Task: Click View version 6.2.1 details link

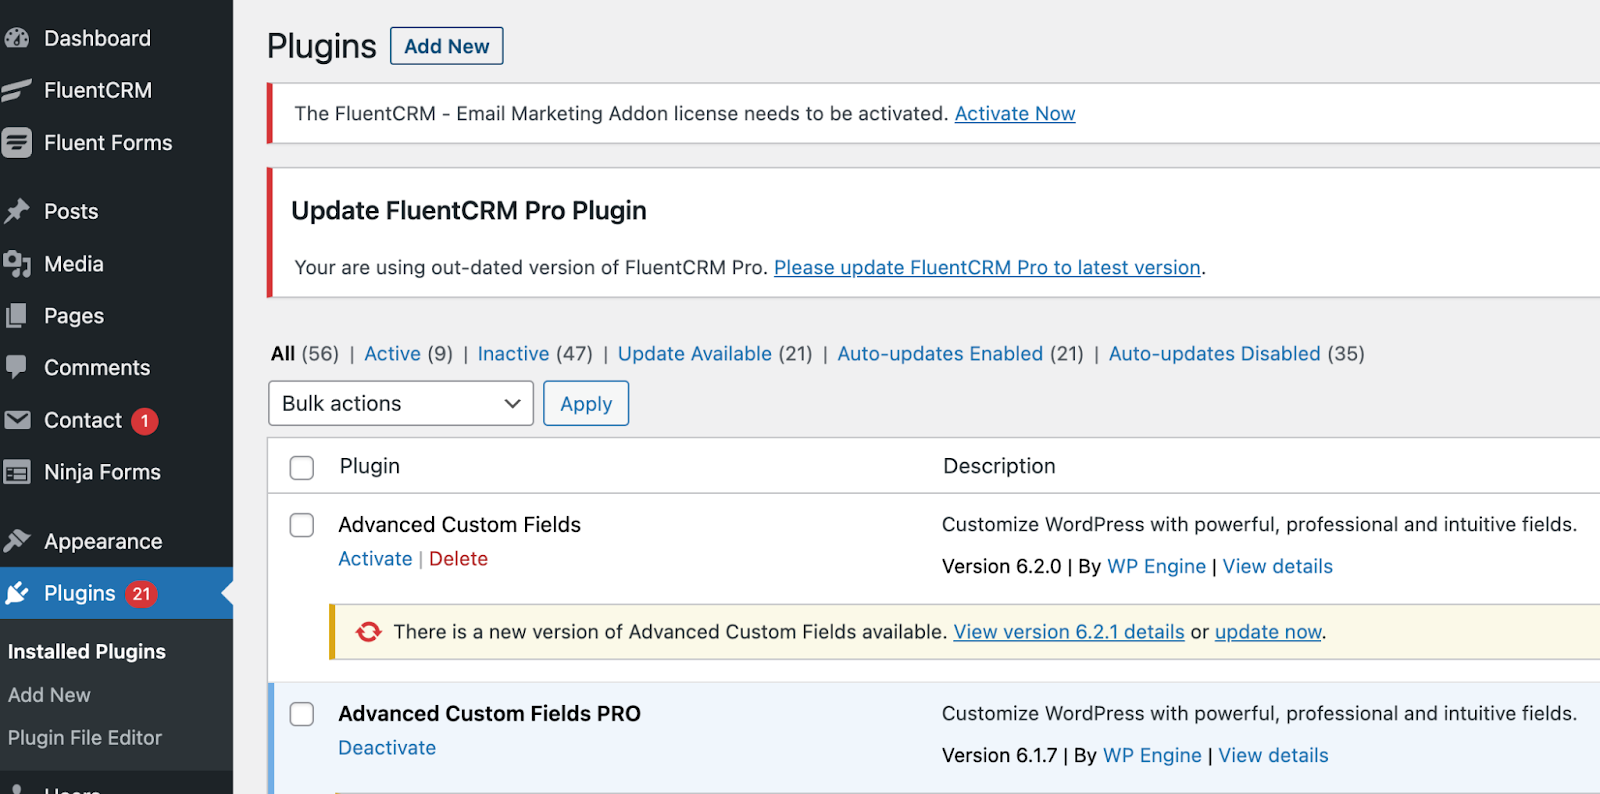Action: (1069, 632)
